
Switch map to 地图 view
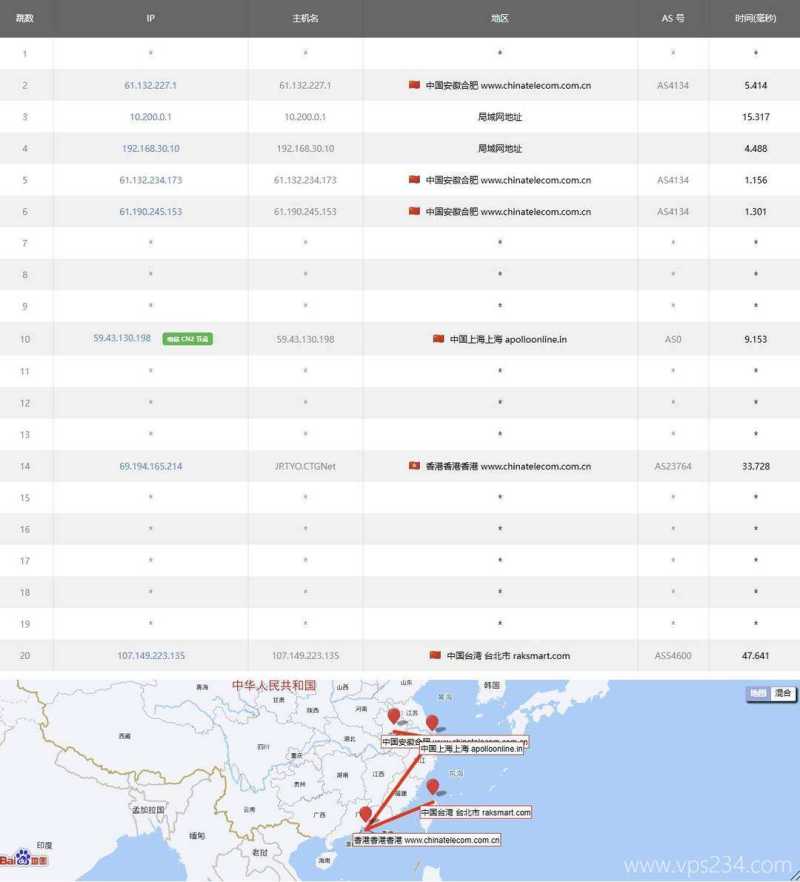pyautogui.click(x=758, y=691)
